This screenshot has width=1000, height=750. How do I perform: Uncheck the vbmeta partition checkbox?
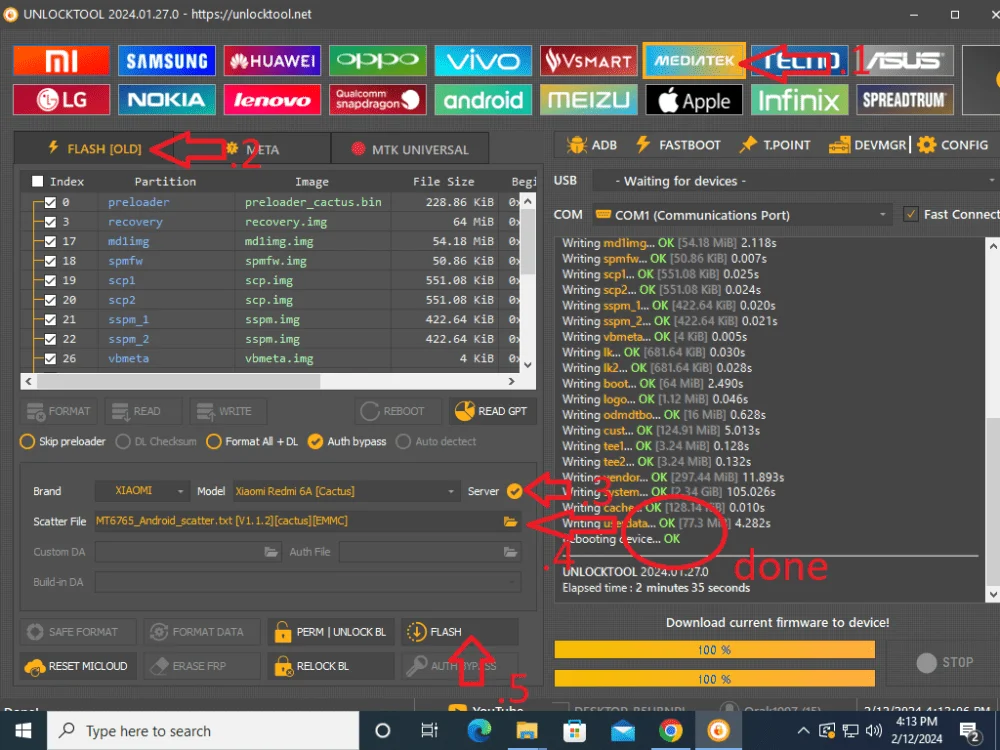pos(50,359)
